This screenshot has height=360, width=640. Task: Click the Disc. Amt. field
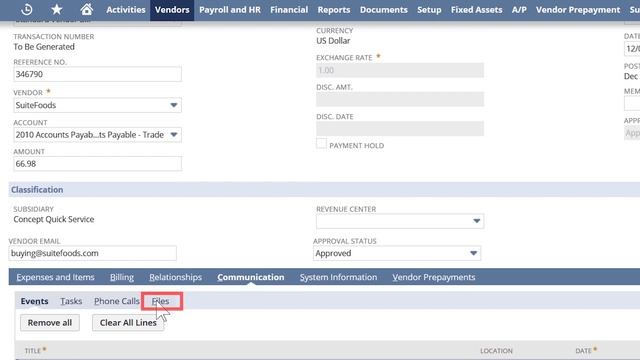(400, 99)
